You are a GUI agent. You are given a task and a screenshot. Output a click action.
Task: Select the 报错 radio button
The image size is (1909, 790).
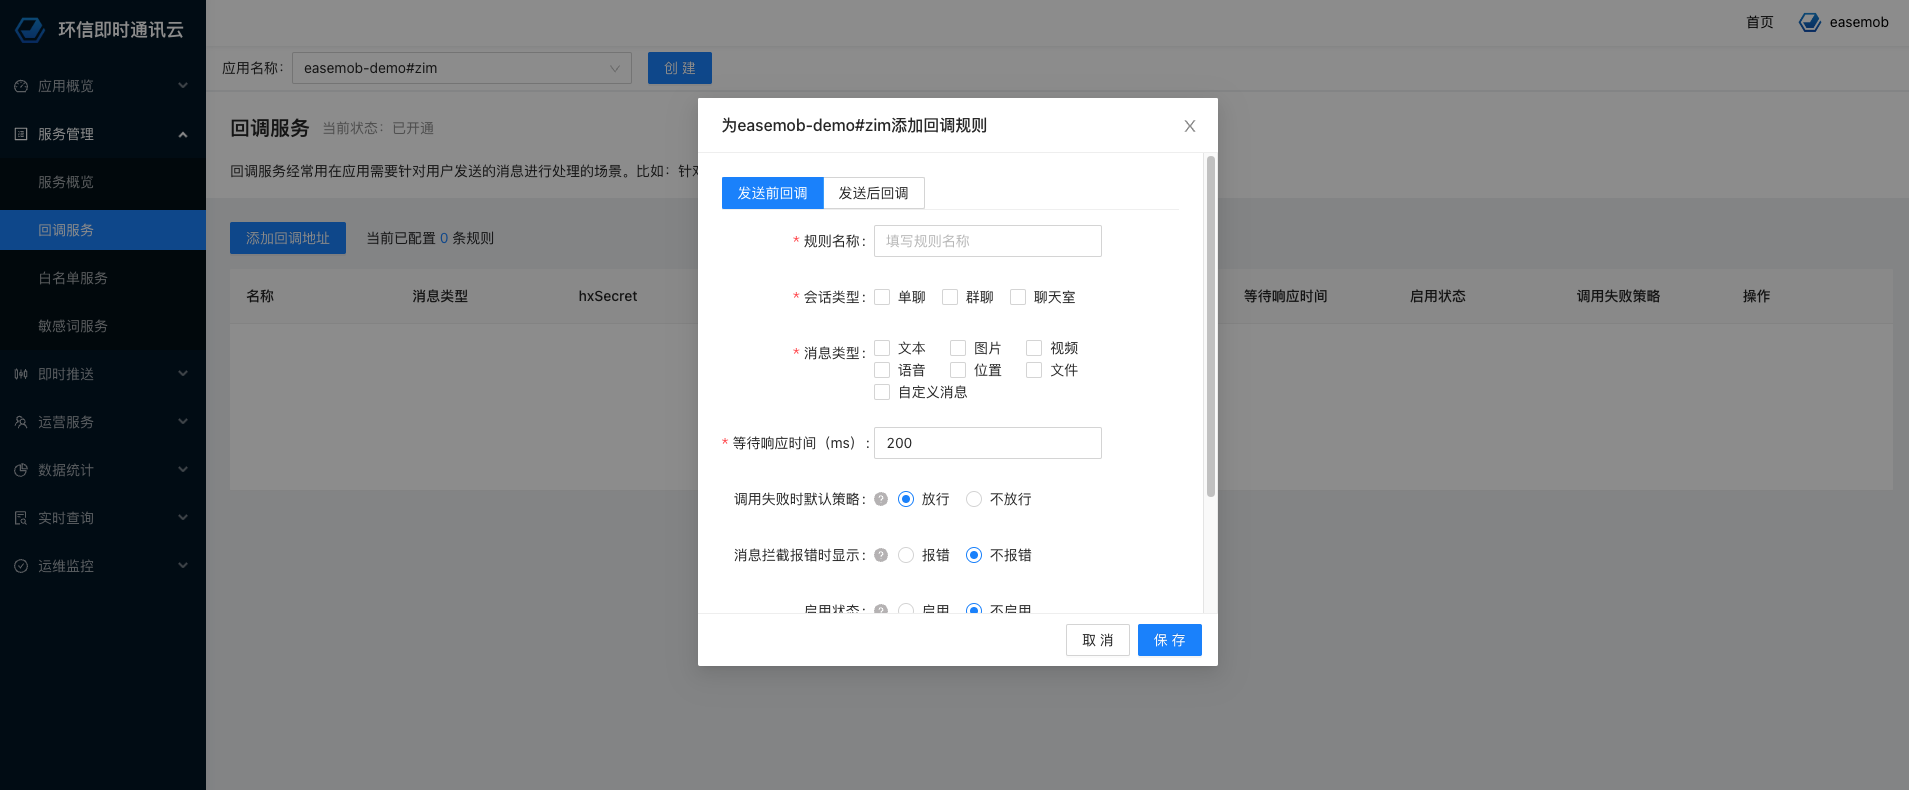[906, 555]
